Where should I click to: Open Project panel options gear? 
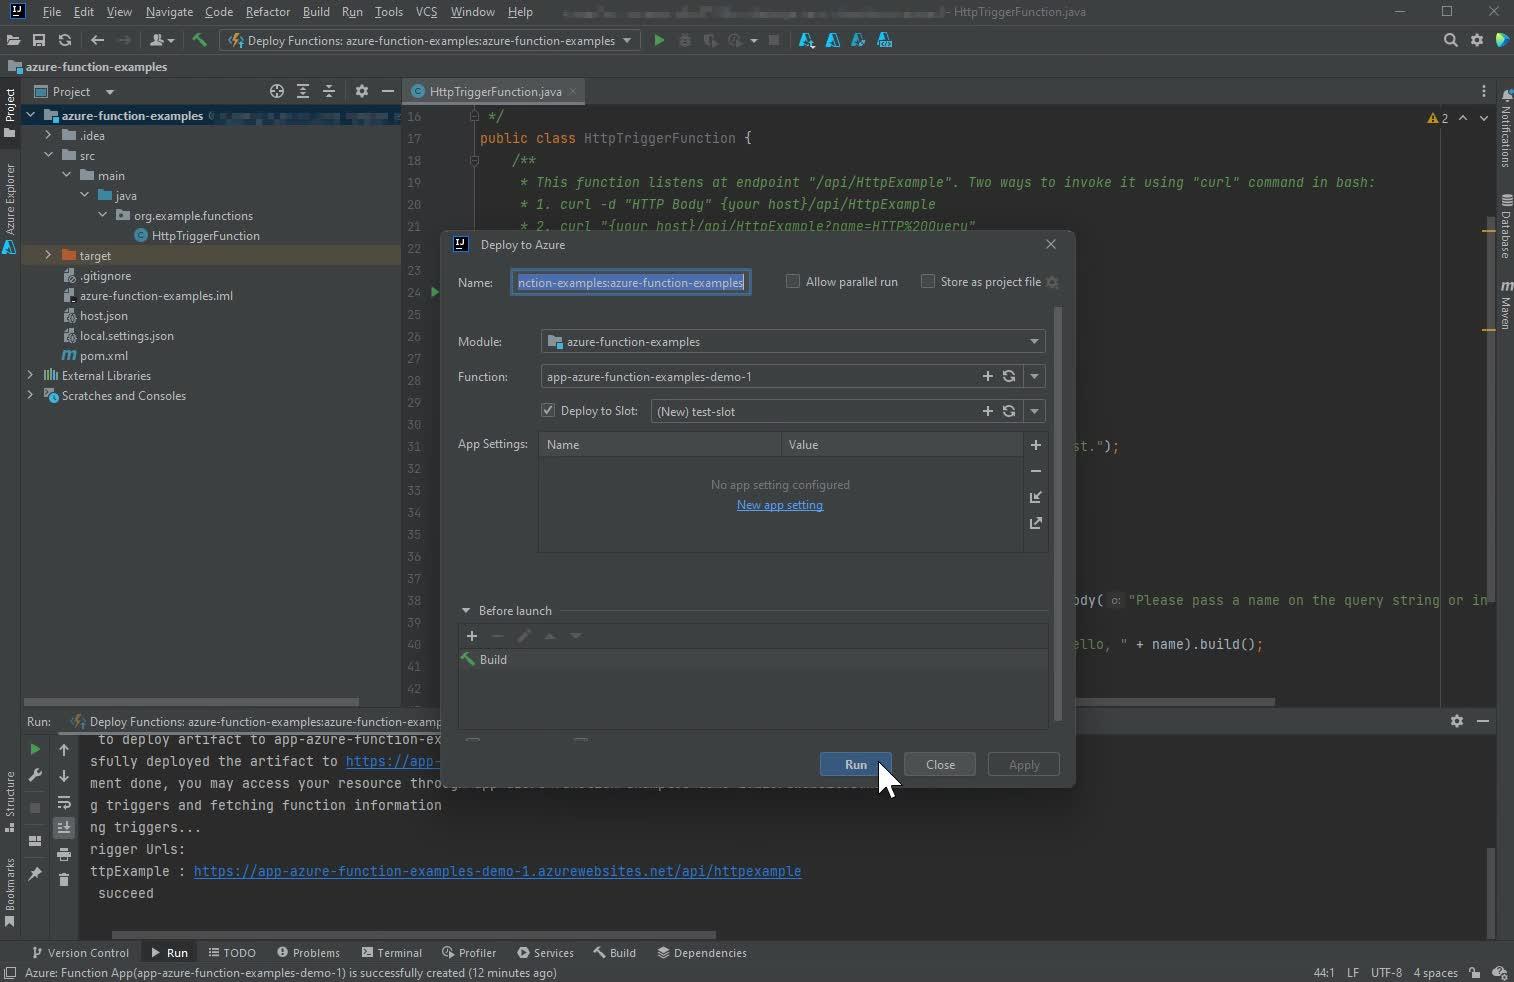coord(362,91)
